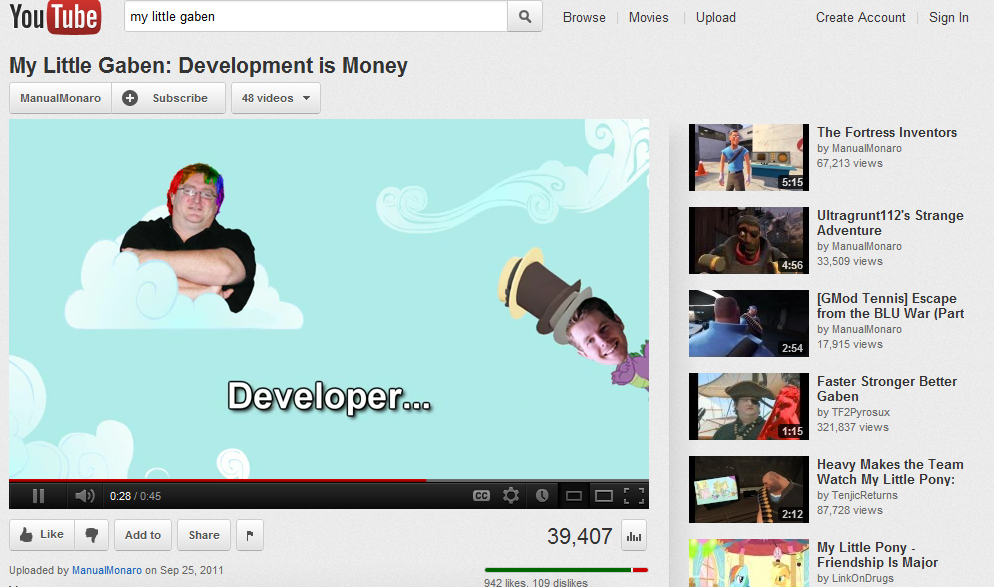This screenshot has width=994, height=587.
Task: Open ManualMonaro uploader link
Action: pos(107,570)
